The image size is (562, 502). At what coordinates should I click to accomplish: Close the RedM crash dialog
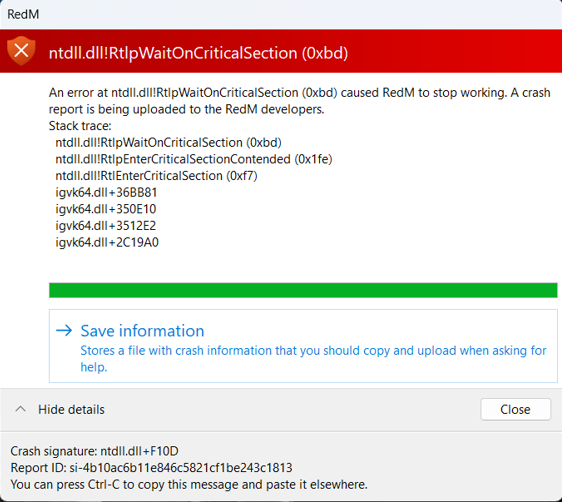click(x=515, y=409)
